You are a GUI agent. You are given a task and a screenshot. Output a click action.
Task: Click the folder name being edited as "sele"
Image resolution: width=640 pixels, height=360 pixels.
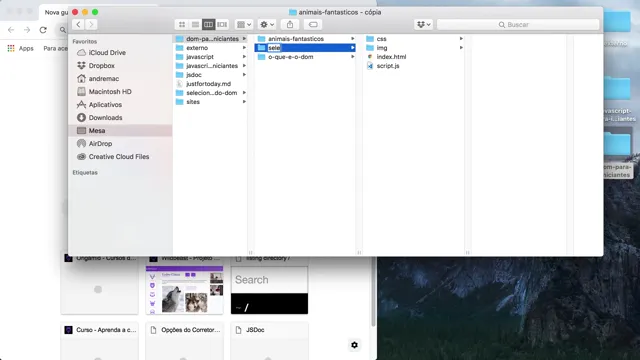[274, 48]
